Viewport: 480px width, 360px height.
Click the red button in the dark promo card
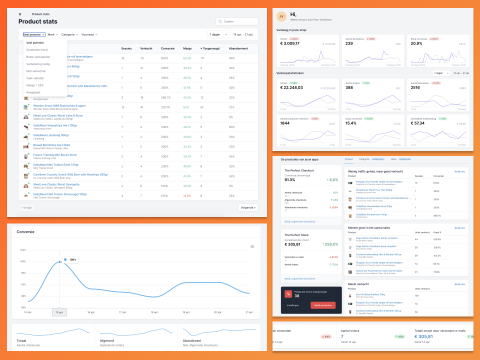point(323,305)
